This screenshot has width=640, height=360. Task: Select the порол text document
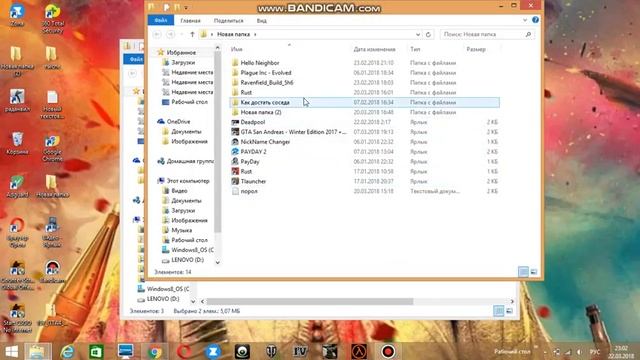point(249,191)
